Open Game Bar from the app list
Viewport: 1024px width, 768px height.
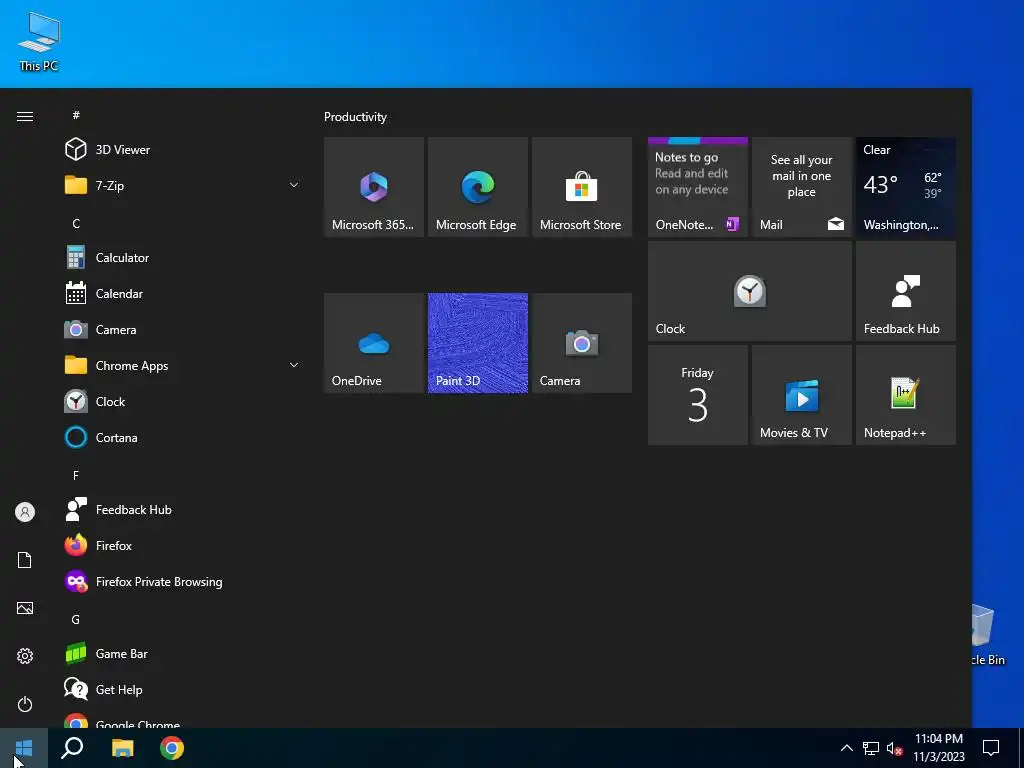click(x=181, y=654)
